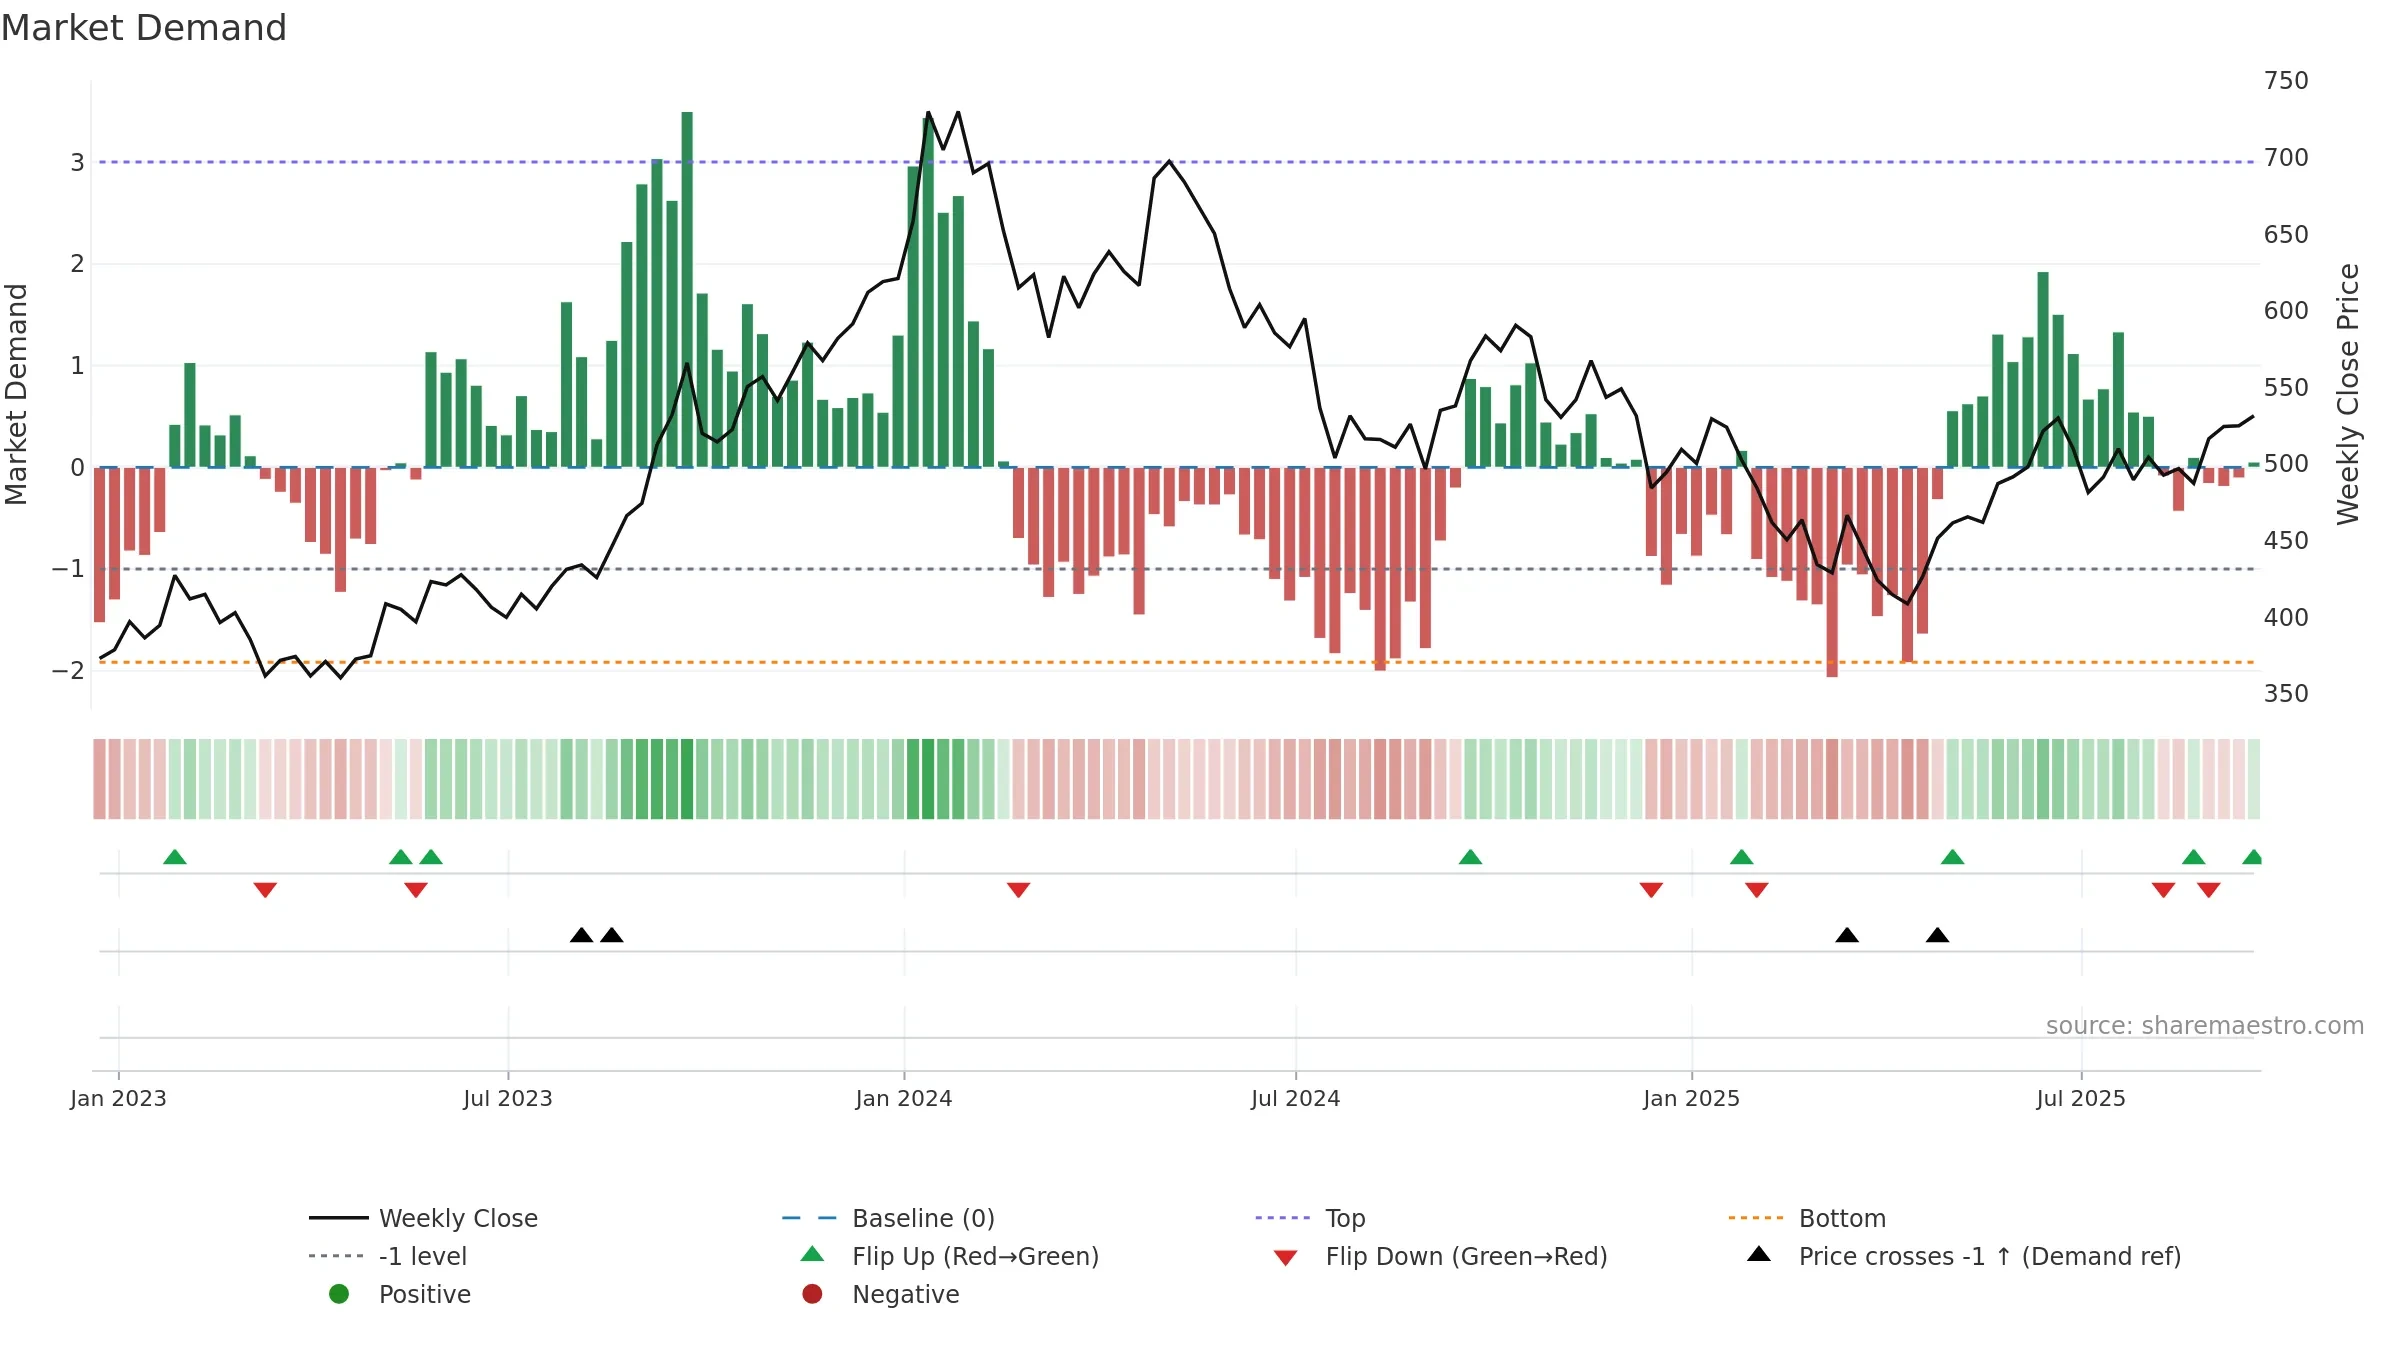Click the Positive legend entry
Screen dimensions: 2400x1350
click(400, 1294)
